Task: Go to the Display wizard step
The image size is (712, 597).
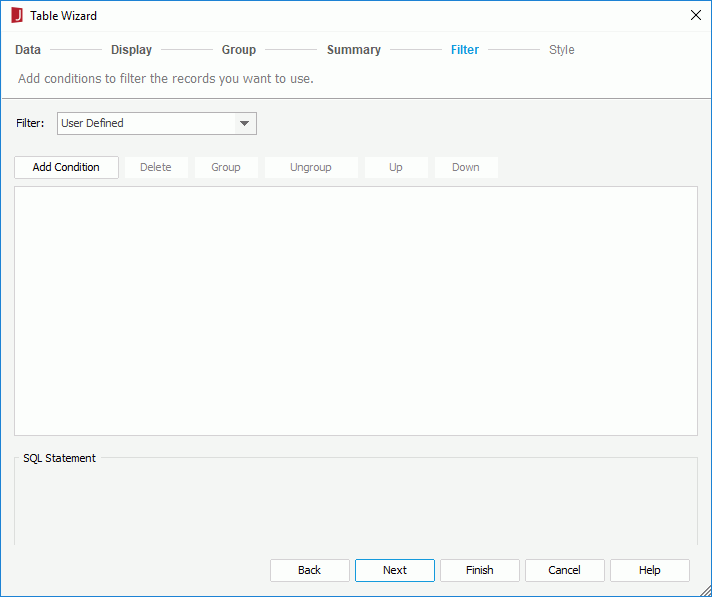Action: [x=131, y=49]
